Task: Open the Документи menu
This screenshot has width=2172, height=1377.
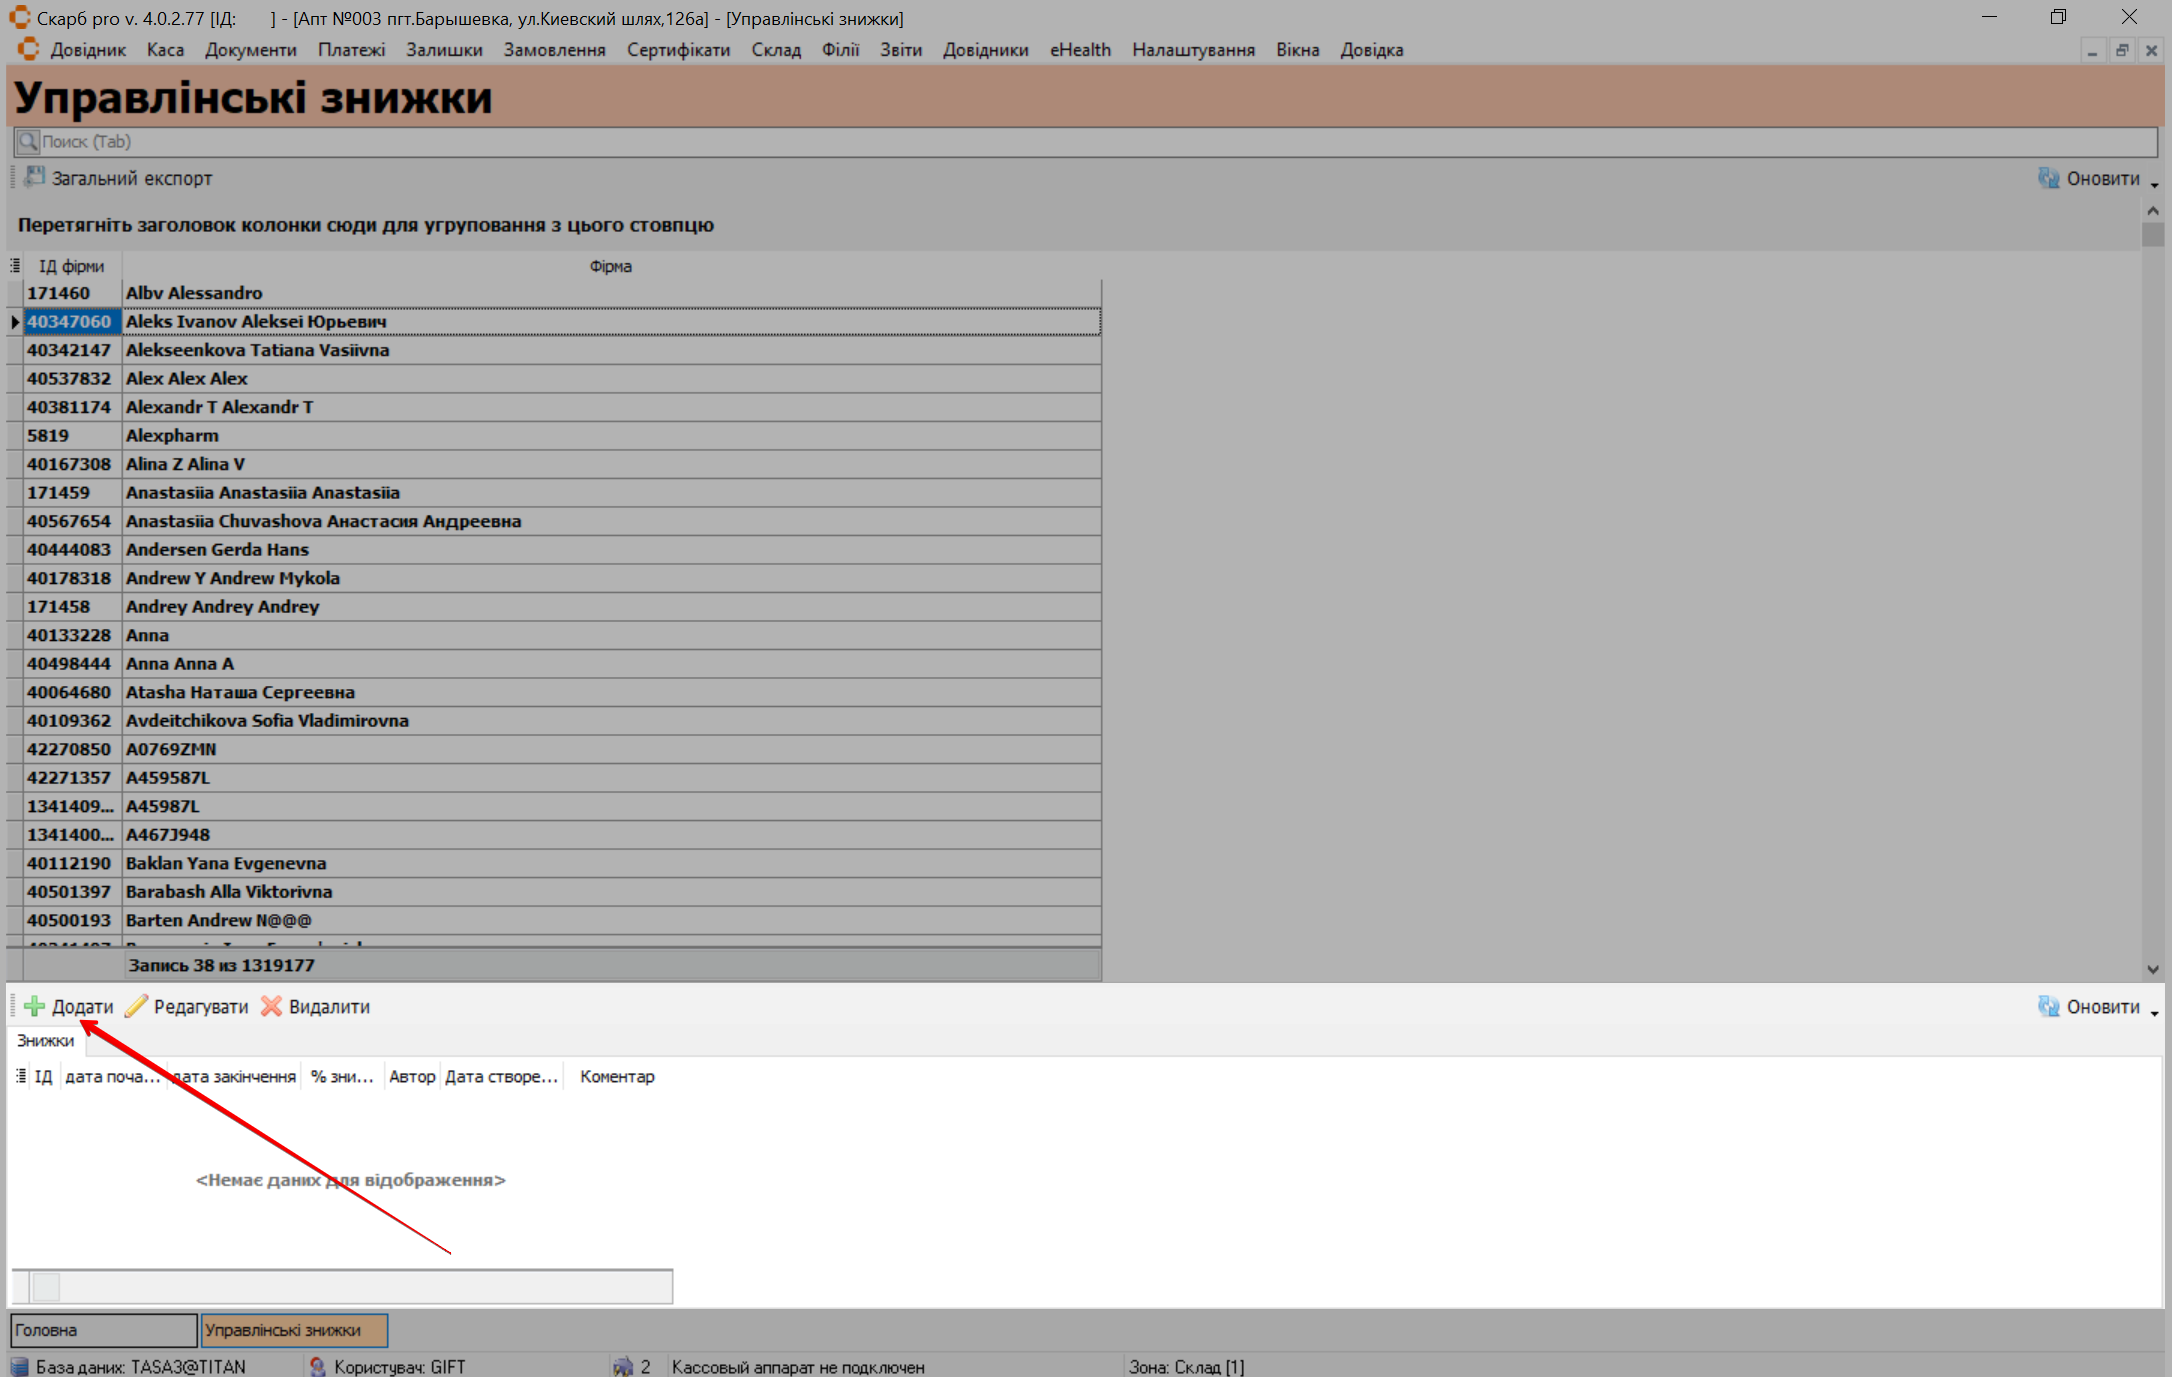Action: click(250, 50)
